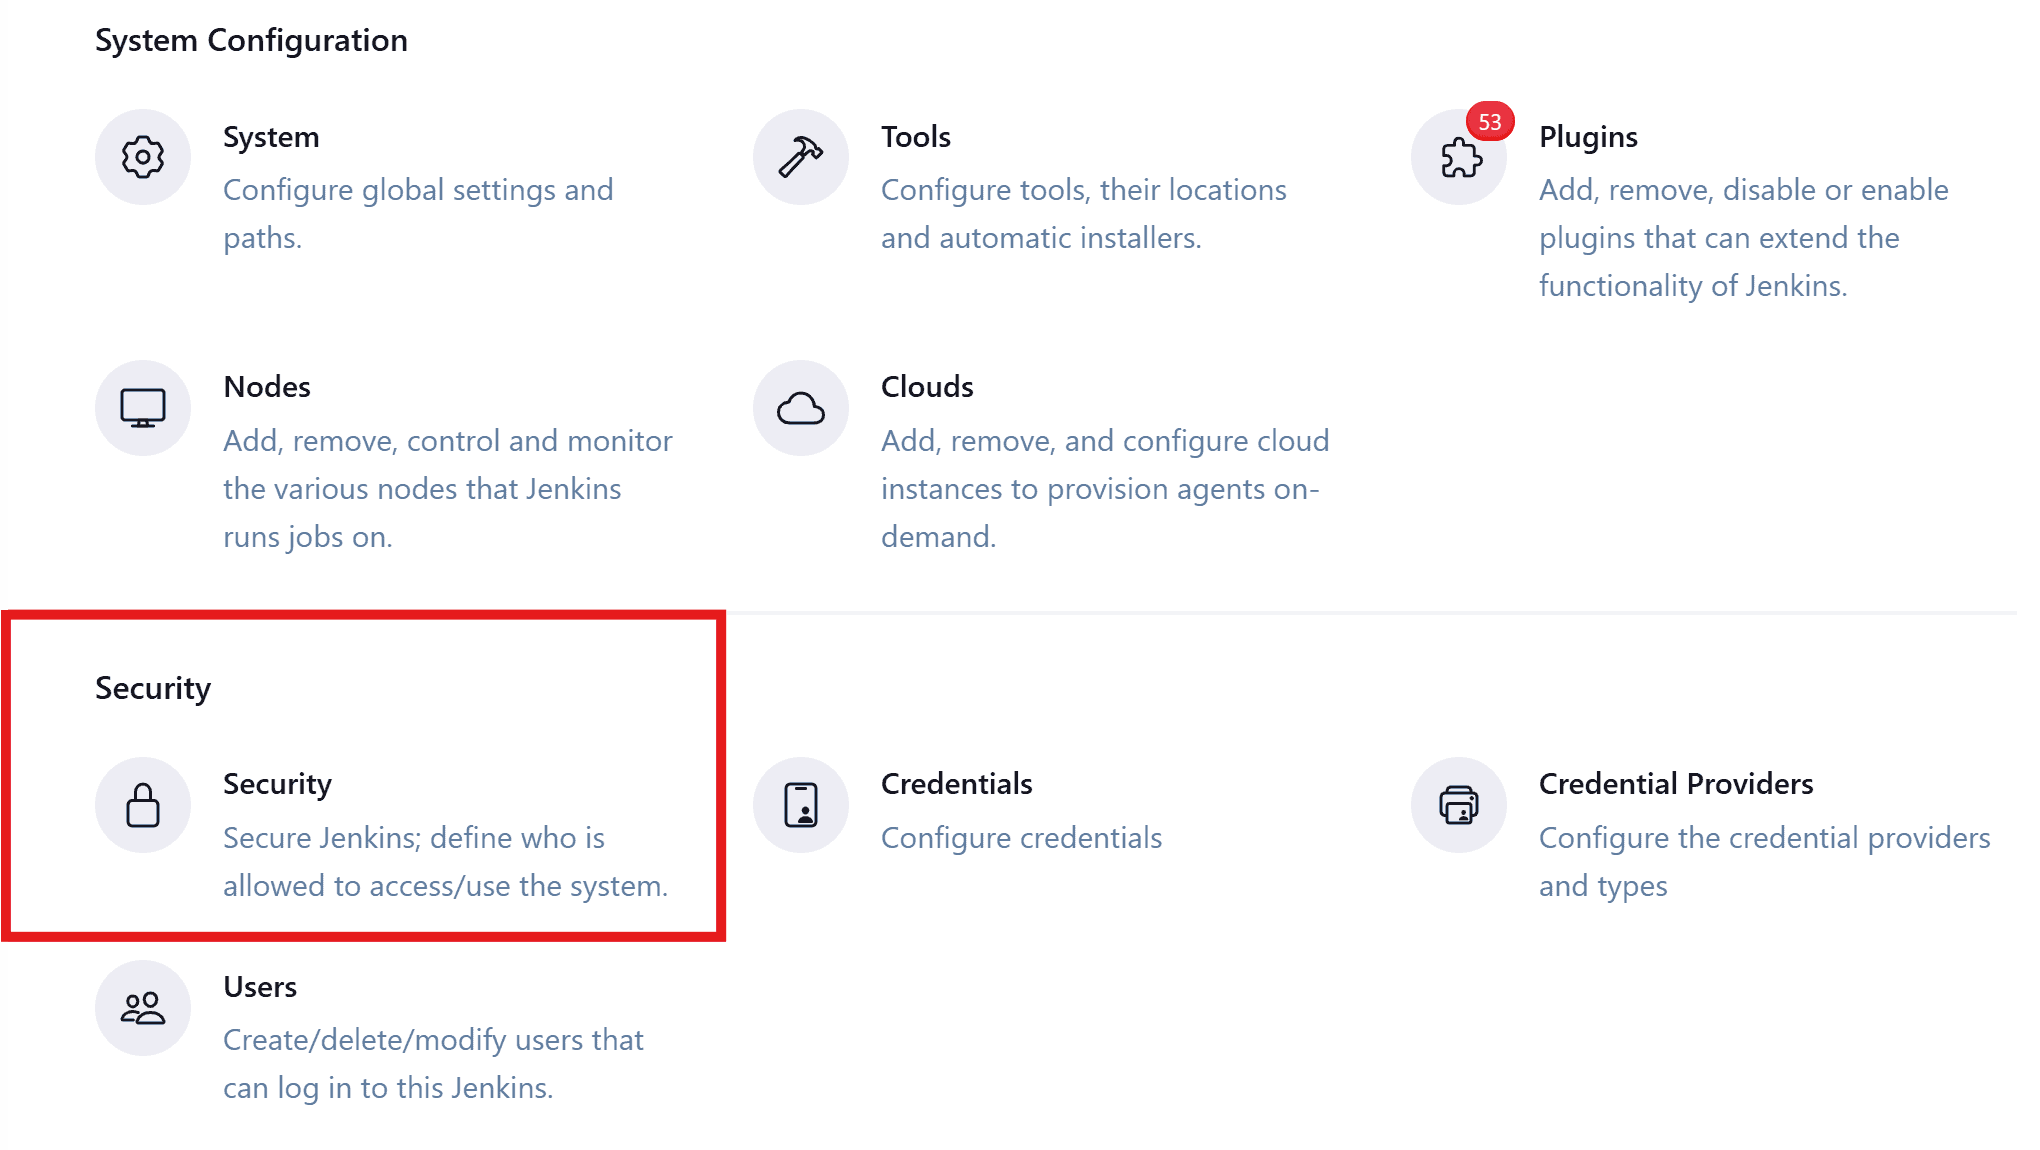Select the Nodes monitor icon

(x=143, y=407)
